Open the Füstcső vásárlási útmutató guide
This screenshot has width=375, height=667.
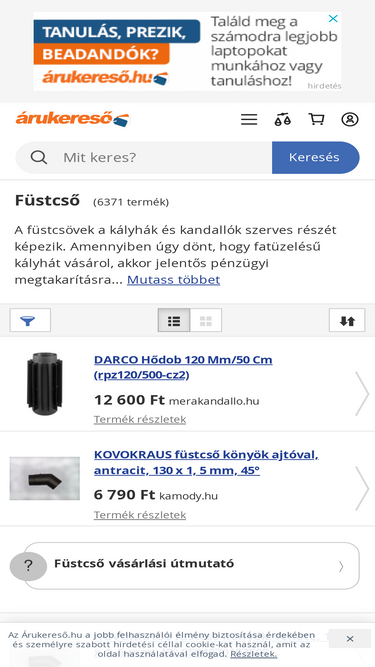[x=192, y=566]
